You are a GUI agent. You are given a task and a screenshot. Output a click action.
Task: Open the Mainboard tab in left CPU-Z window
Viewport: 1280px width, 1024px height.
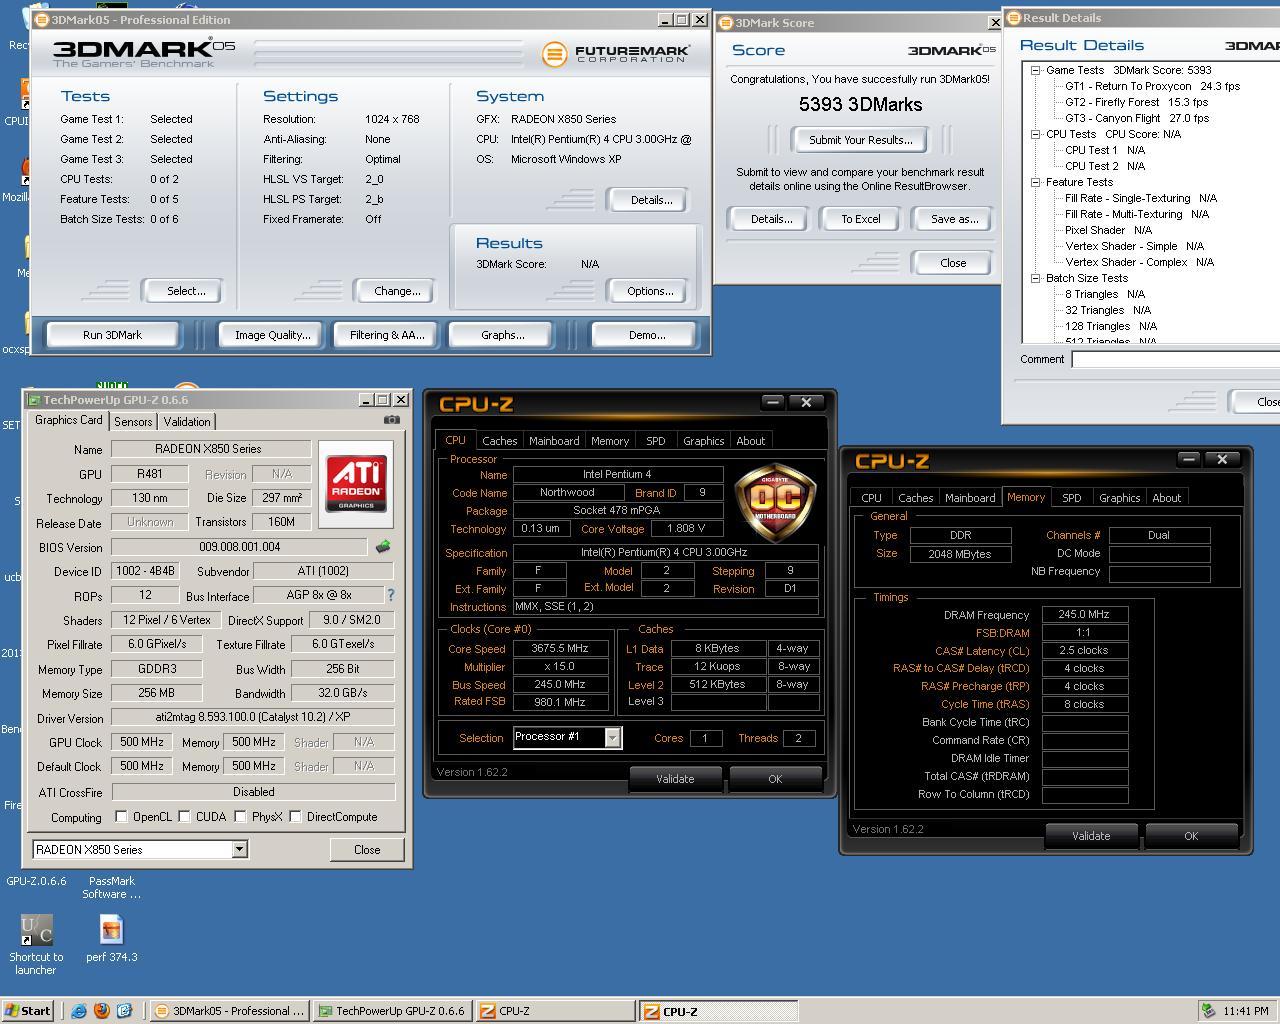click(x=554, y=441)
